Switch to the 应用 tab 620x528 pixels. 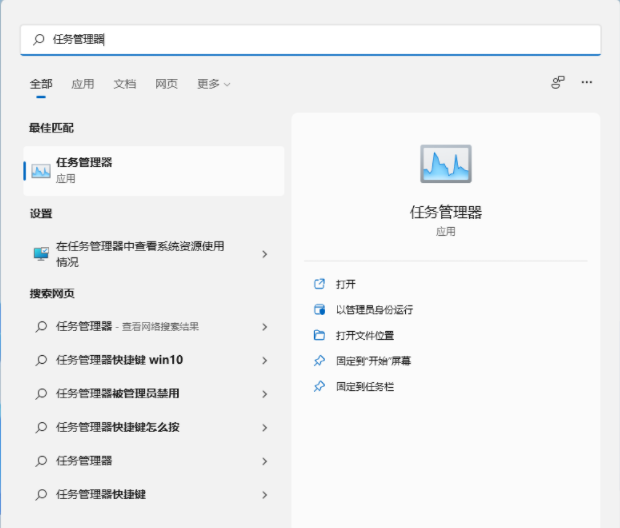[82, 84]
